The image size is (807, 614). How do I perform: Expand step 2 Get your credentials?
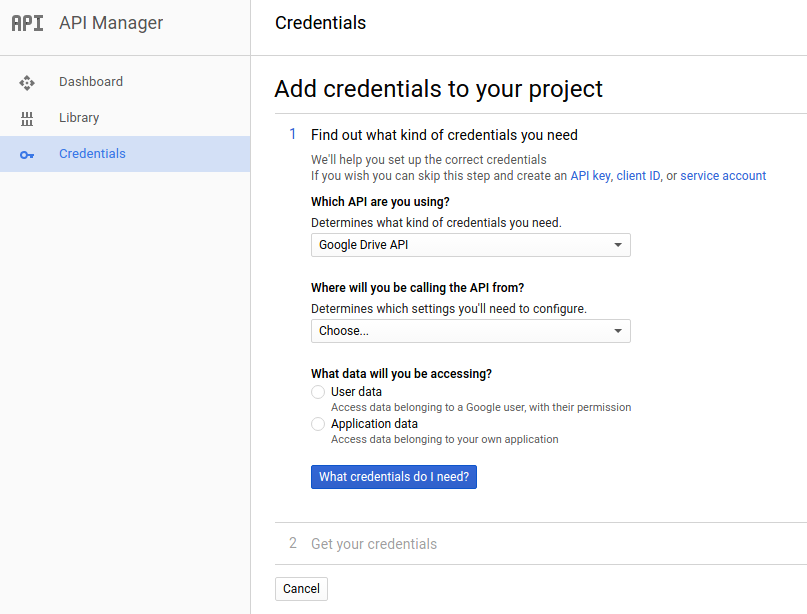[374, 544]
